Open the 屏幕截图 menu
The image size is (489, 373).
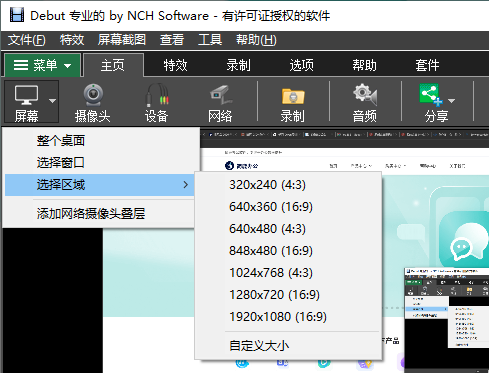click(122, 40)
